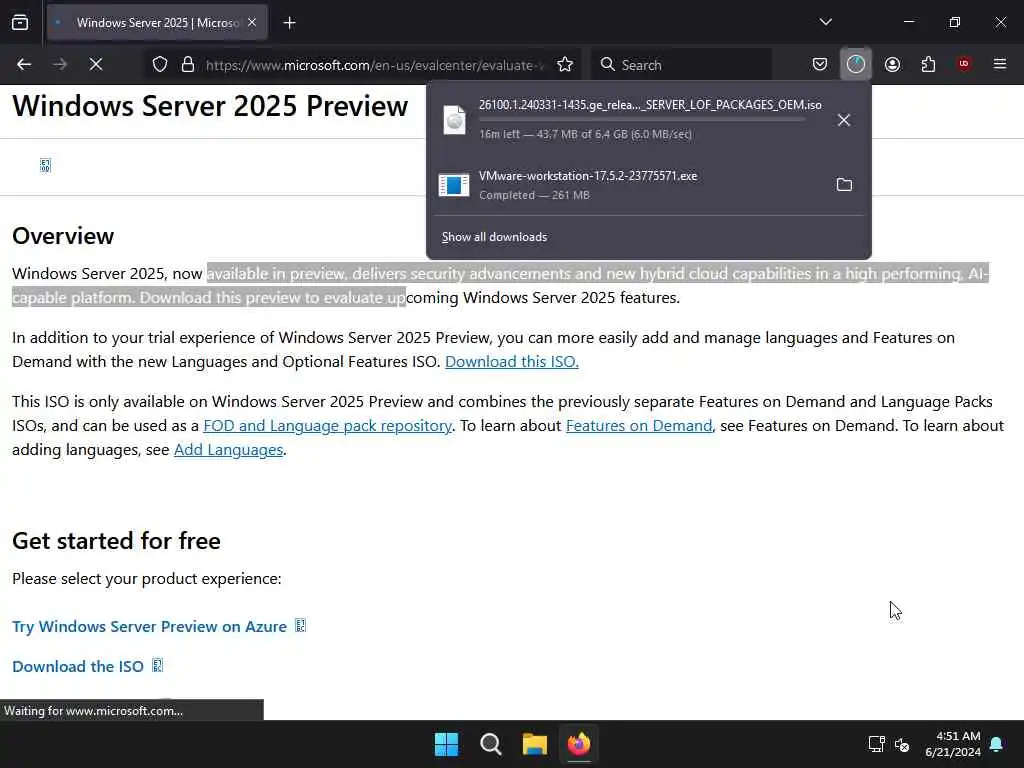Image resolution: width=1024 pixels, height=768 pixels.
Task: Close the Windows Server 2025 tab
Action: pyautogui.click(x=252, y=22)
